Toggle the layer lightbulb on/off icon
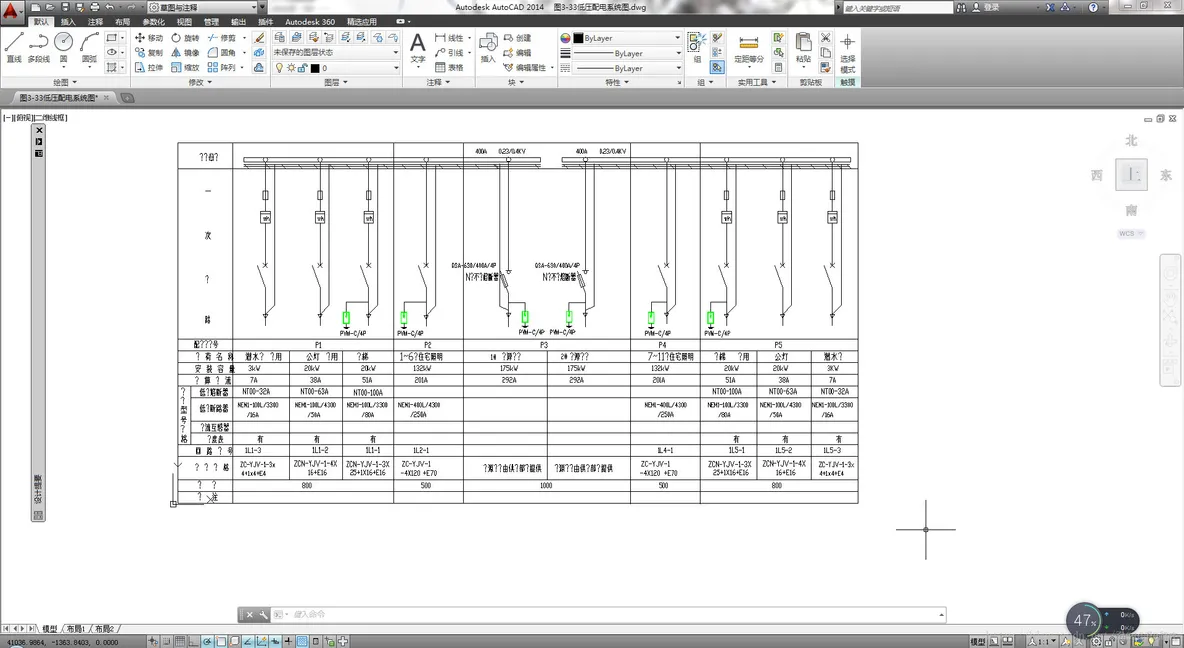The image size is (1184, 648). click(279, 68)
